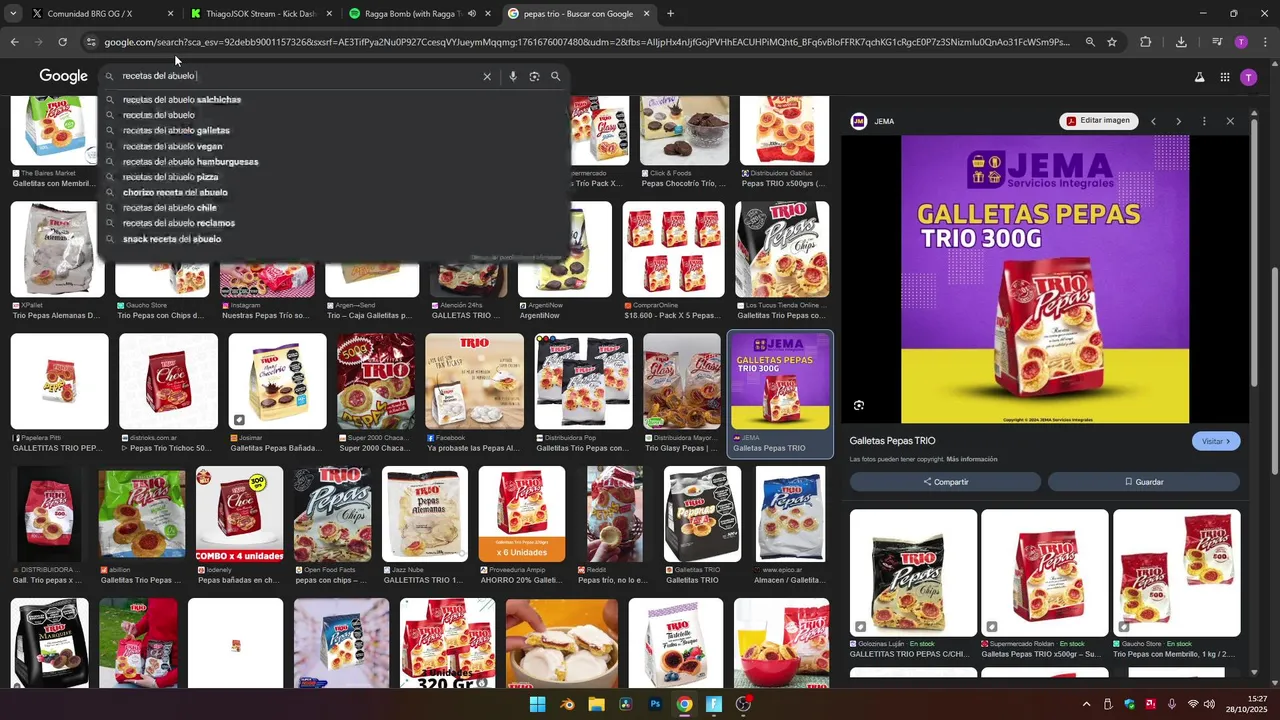Open the Chrome tab search dropdown
1280x720 pixels.
15,14
